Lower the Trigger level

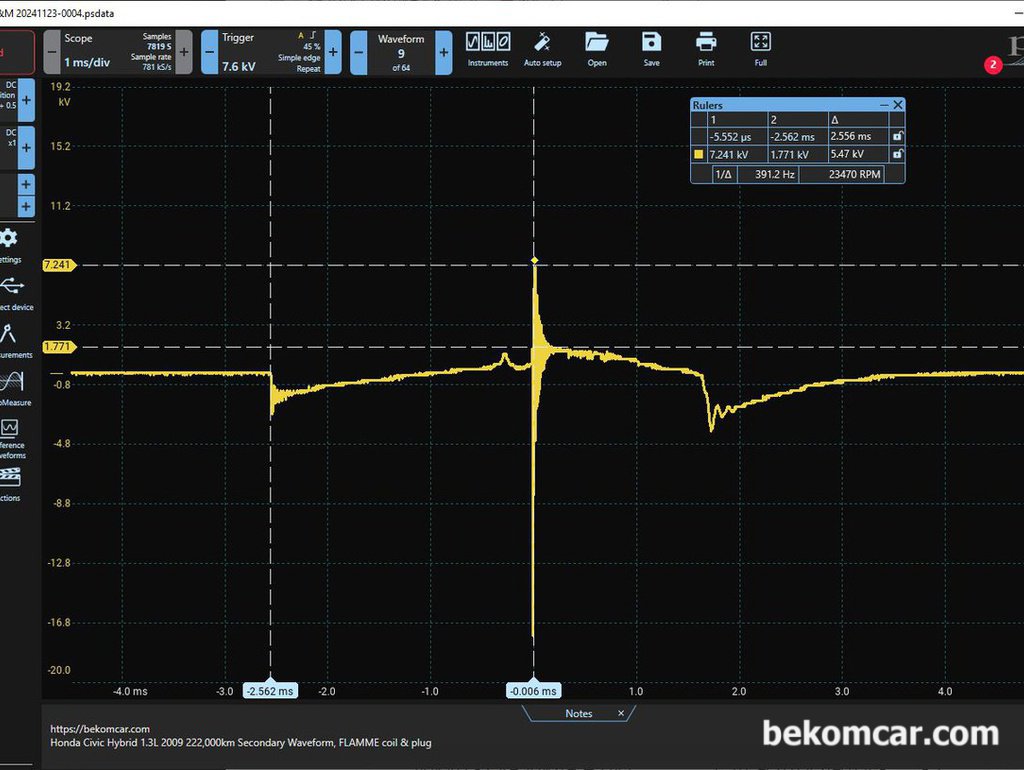click(x=210, y=52)
